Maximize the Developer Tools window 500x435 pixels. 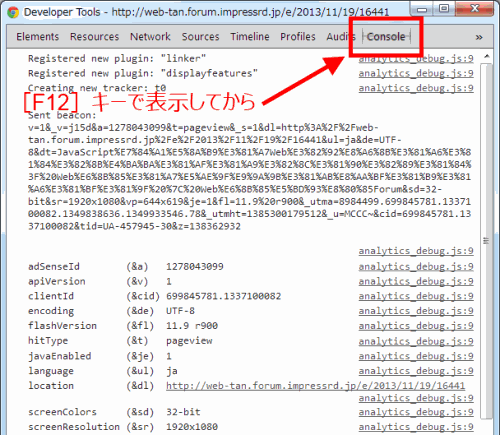(444, 9)
